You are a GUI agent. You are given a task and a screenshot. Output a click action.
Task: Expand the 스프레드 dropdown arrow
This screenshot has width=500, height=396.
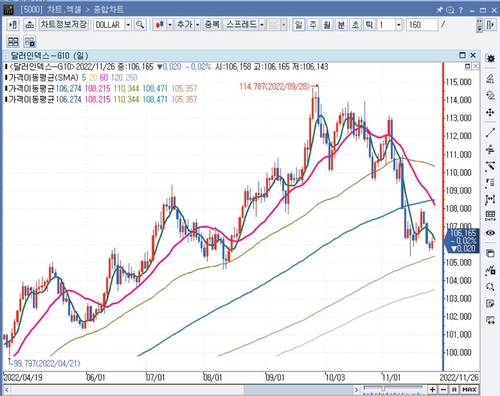[x=262, y=25]
